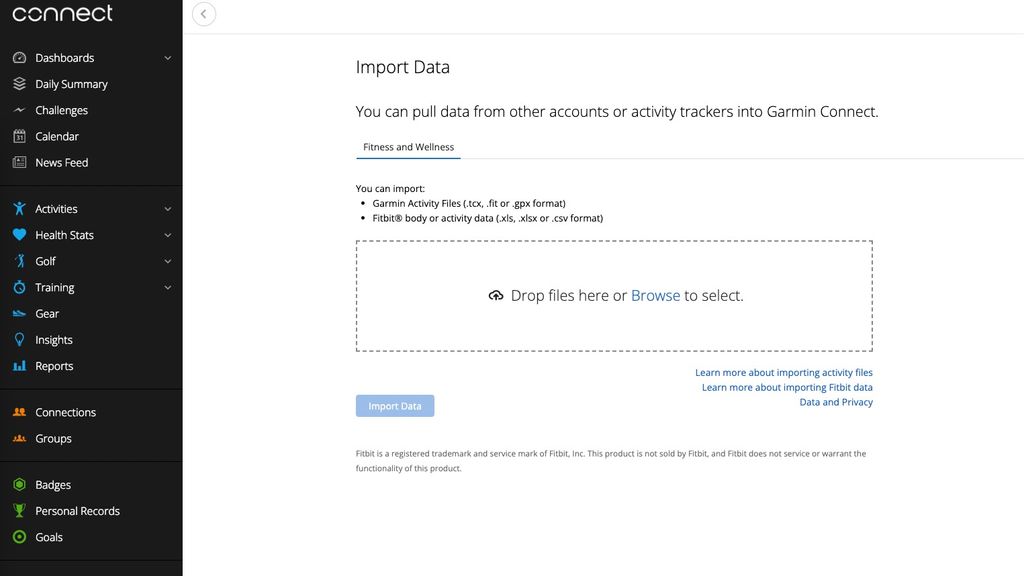The image size is (1024, 576).
Task: Open the News Feed menu item
Action: click(61, 162)
